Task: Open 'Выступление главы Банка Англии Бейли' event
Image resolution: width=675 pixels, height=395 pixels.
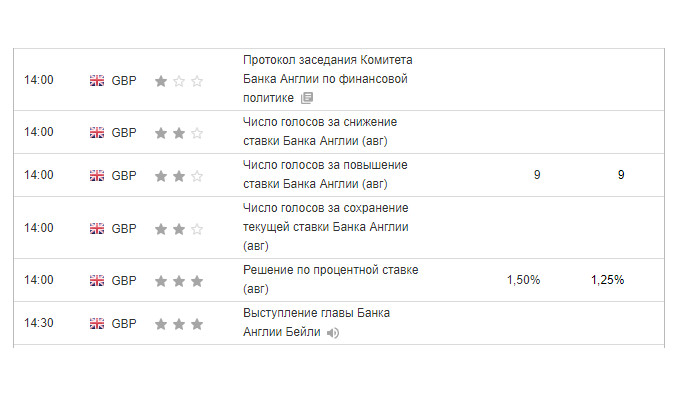Action: pos(316,323)
